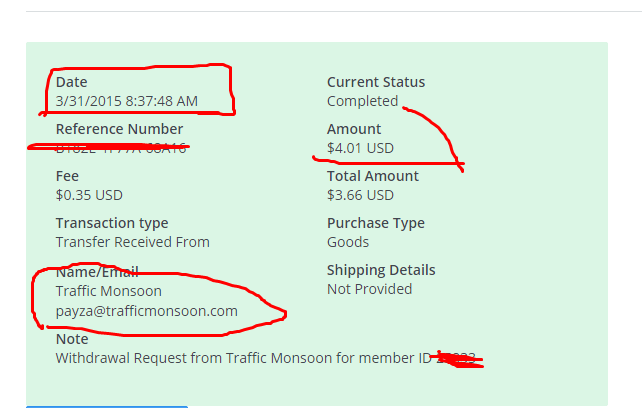Click the date value 3/31/2015 8:37:48 AM
The image size is (642, 408).
(x=126, y=101)
